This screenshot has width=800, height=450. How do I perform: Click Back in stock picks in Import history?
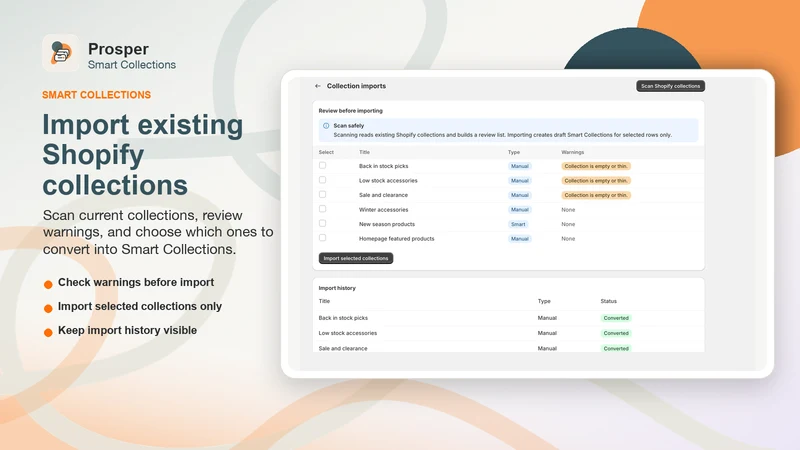point(343,318)
